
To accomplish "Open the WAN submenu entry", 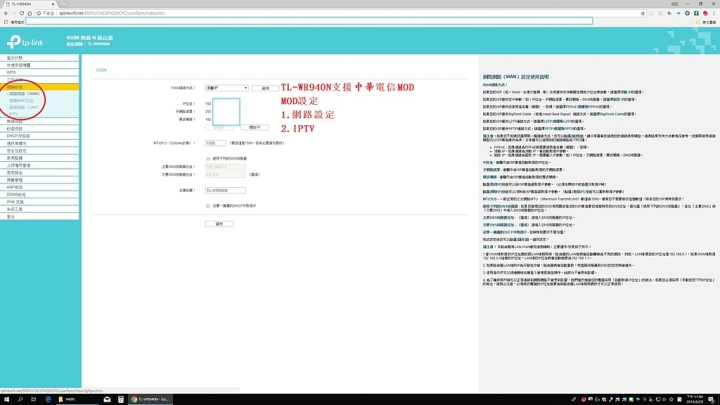I will click(x=25, y=94).
